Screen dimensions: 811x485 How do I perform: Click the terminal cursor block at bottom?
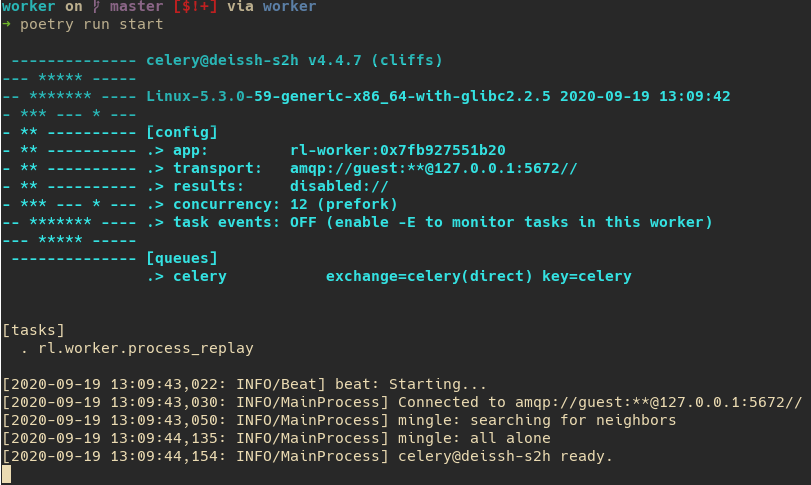pyautogui.click(x=6, y=474)
